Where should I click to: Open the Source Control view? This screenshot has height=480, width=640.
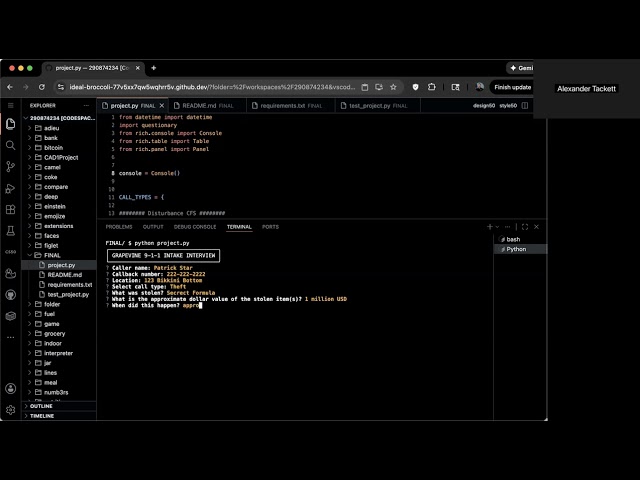pyautogui.click(x=11, y=167)
